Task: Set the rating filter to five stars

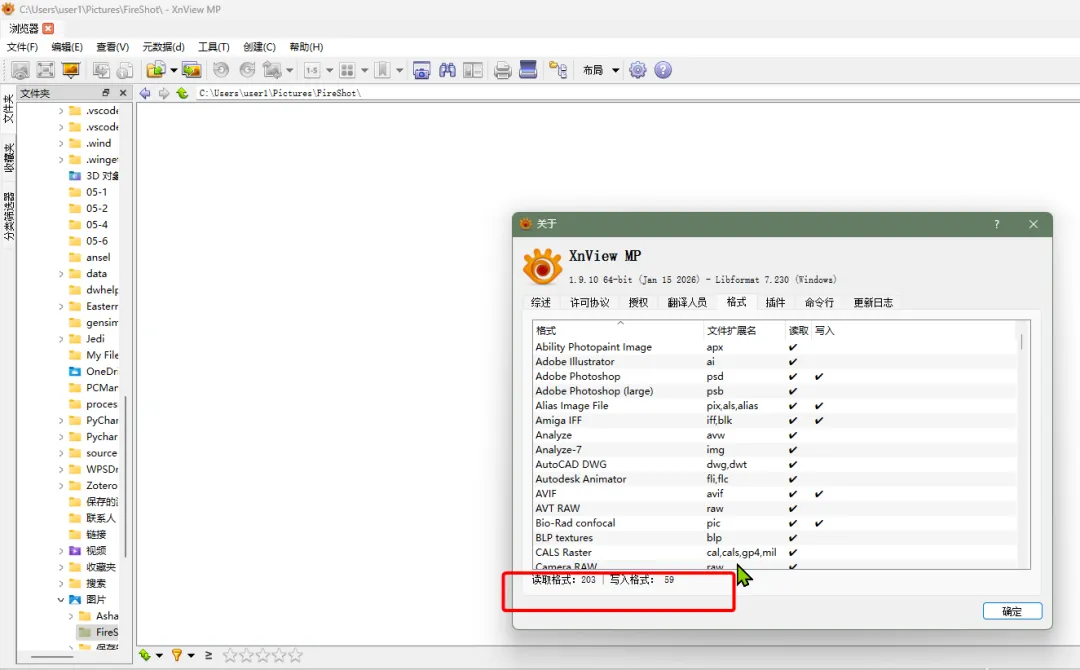Action: (x=295, y=655)
